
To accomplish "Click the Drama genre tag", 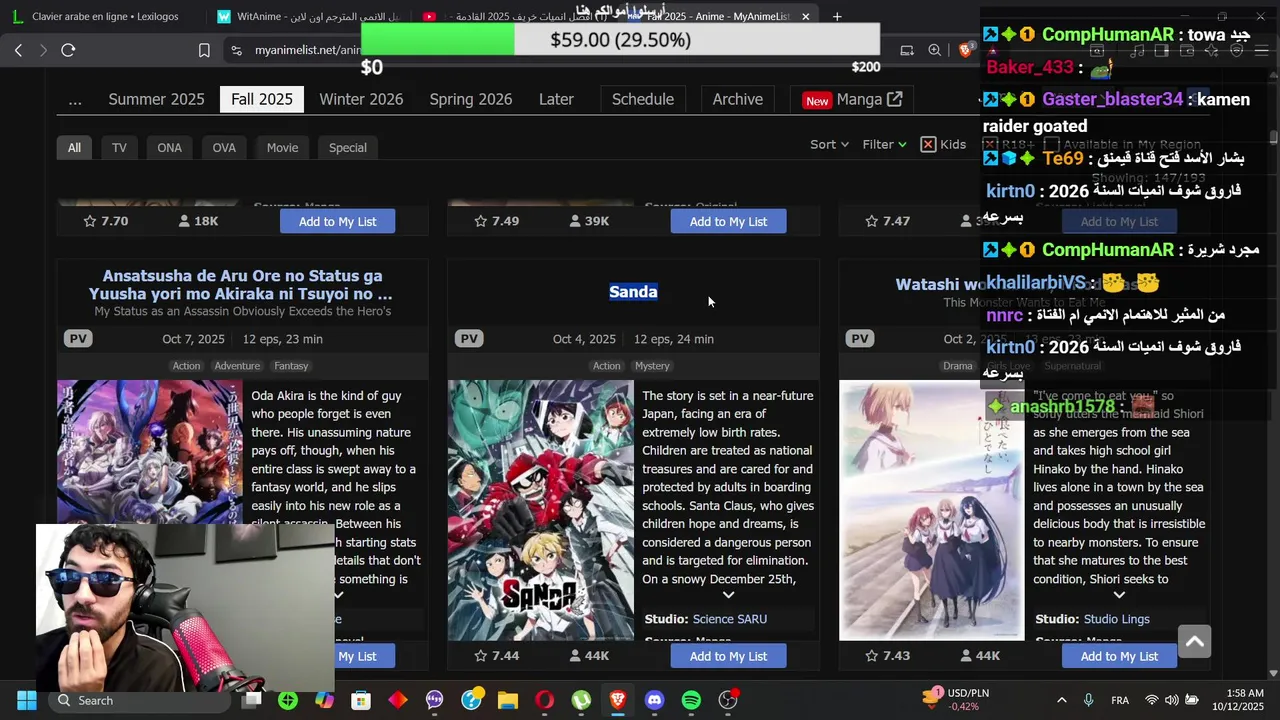I will click(958, 366).
